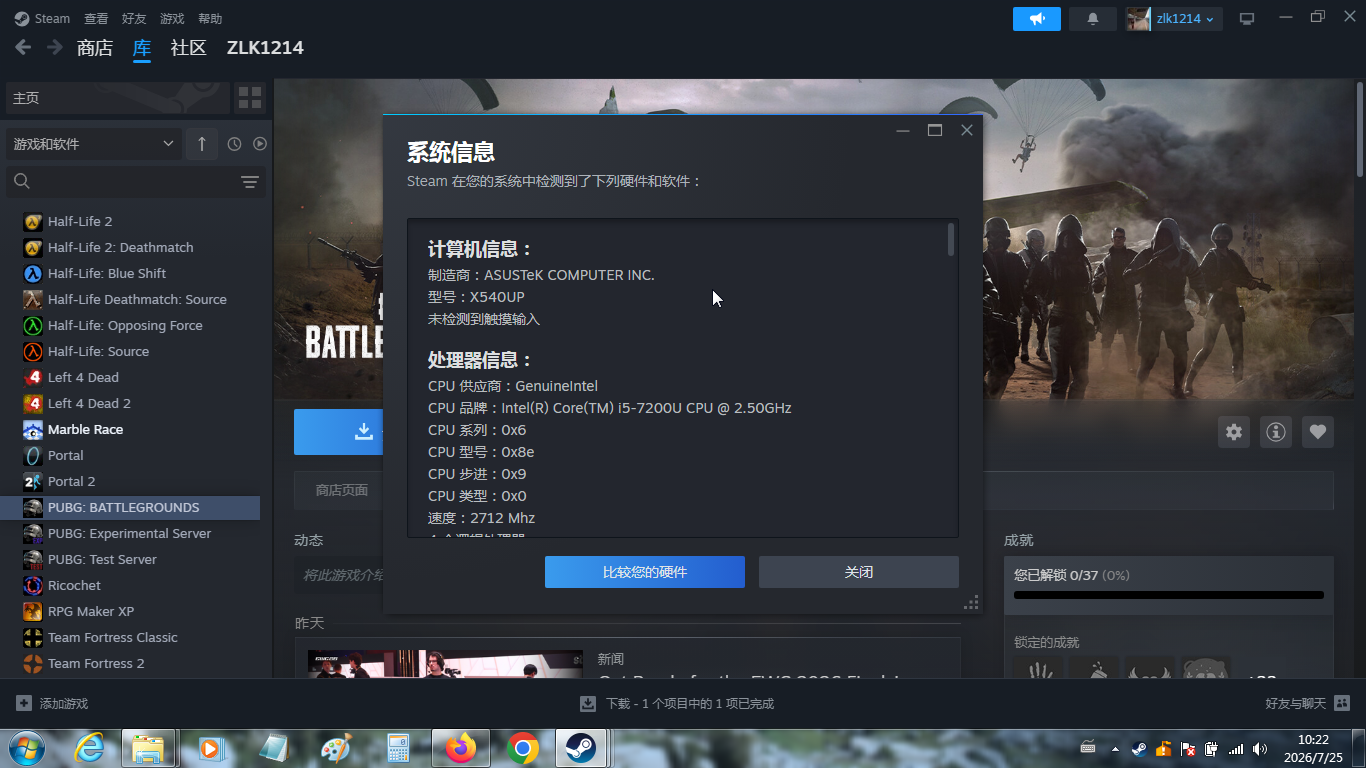Screen dimensions: 1366x768
Task: Click the library search field
Action: 120,182
